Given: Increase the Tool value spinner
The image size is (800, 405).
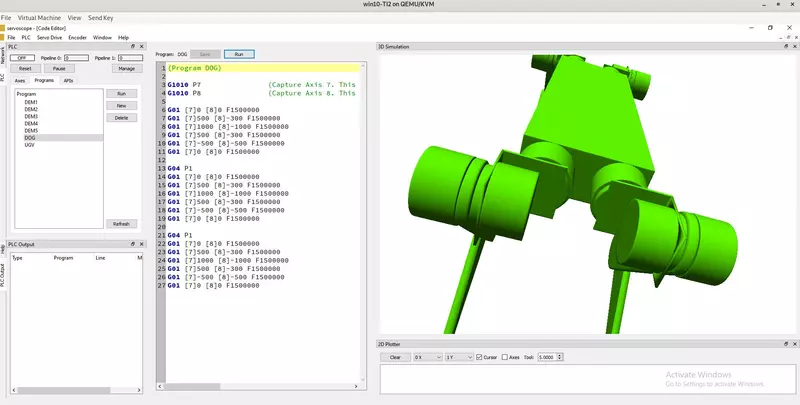Looking at the screenshot, I should [561, 355].
